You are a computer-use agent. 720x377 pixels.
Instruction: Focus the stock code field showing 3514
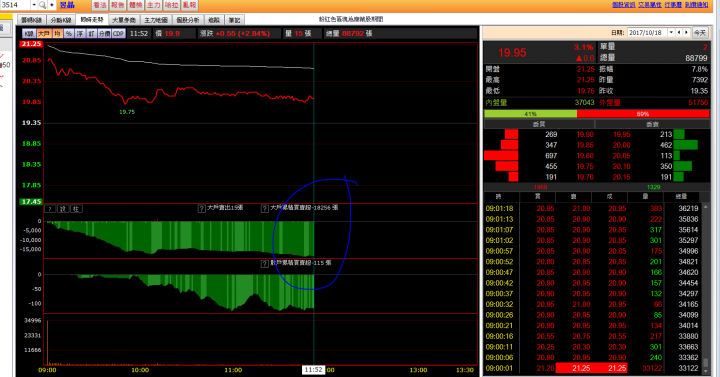pos(16,5)
